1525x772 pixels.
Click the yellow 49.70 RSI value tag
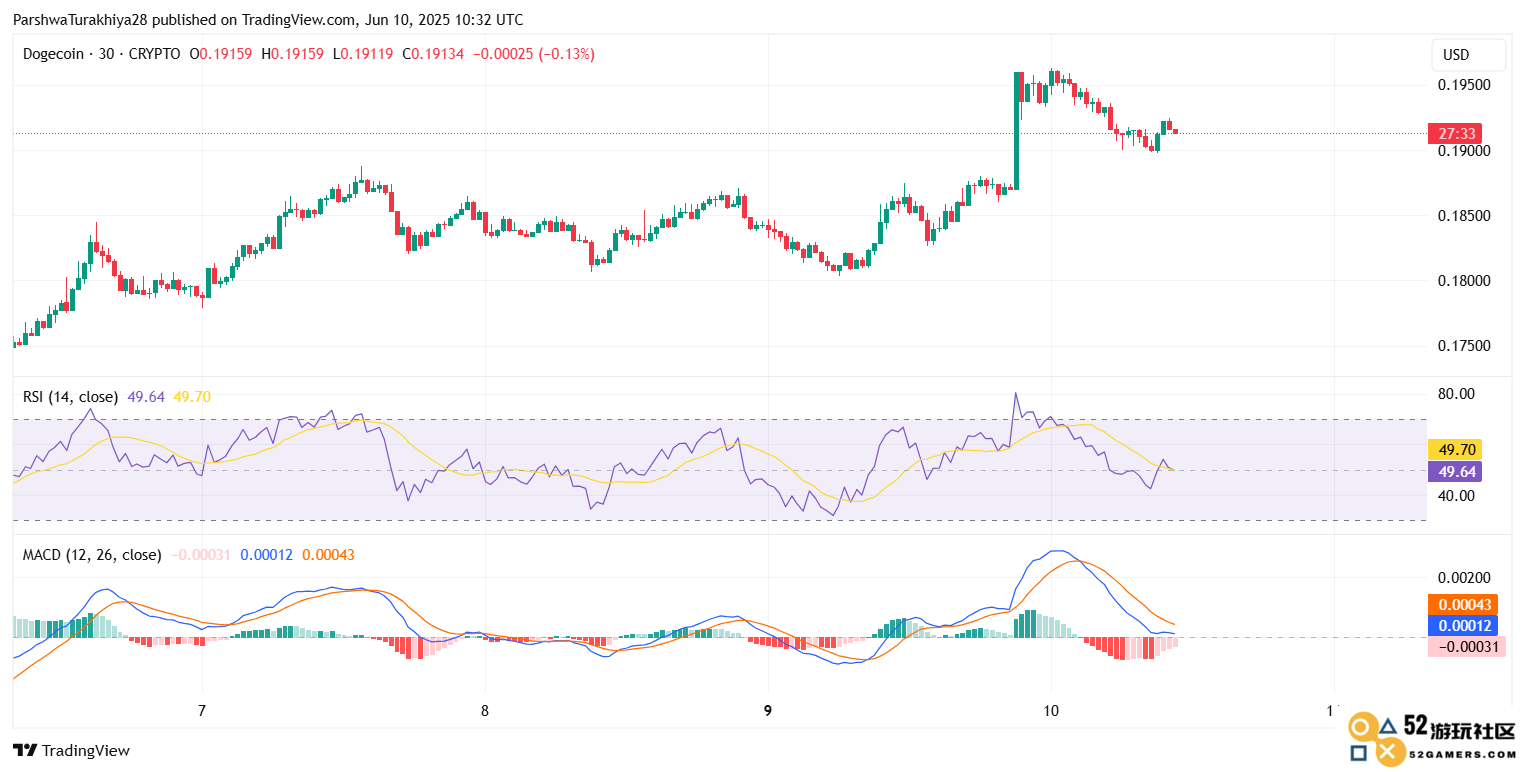[1453, 449]
